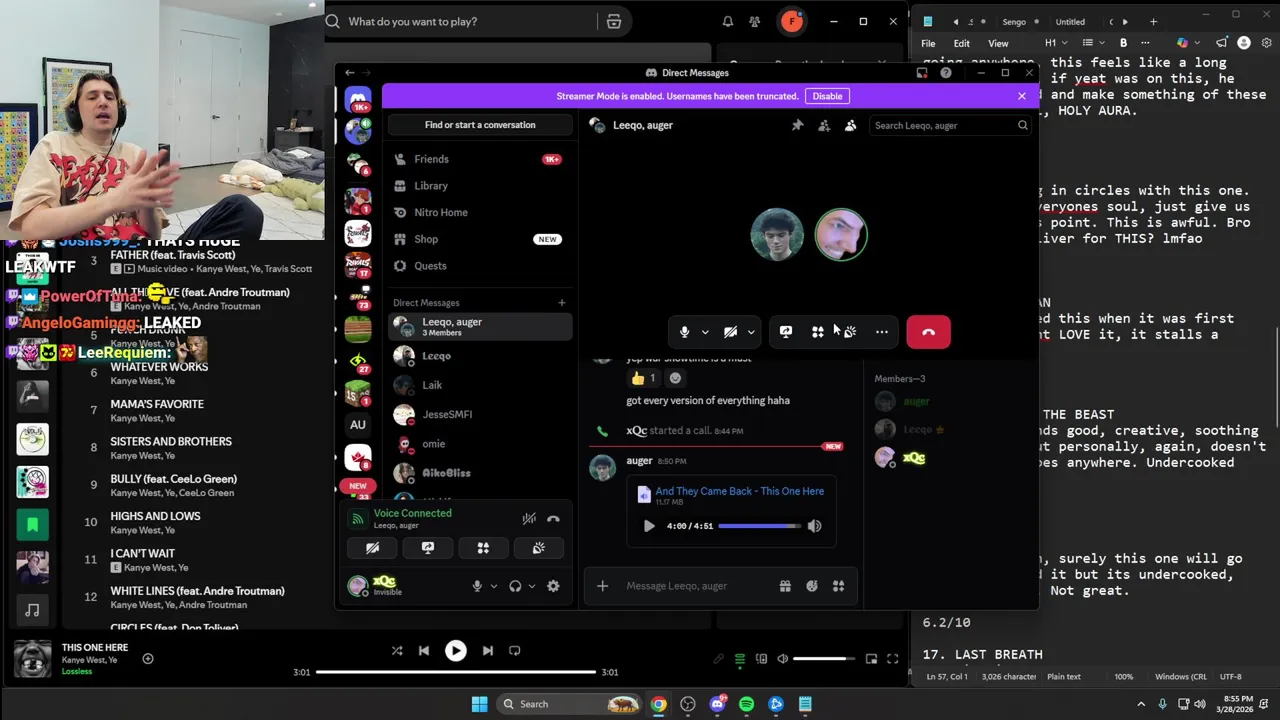Screen dimensions: 1280x720
Task: Open the heading H1 dropdown in Notepad
Action: coord(1057,43)
